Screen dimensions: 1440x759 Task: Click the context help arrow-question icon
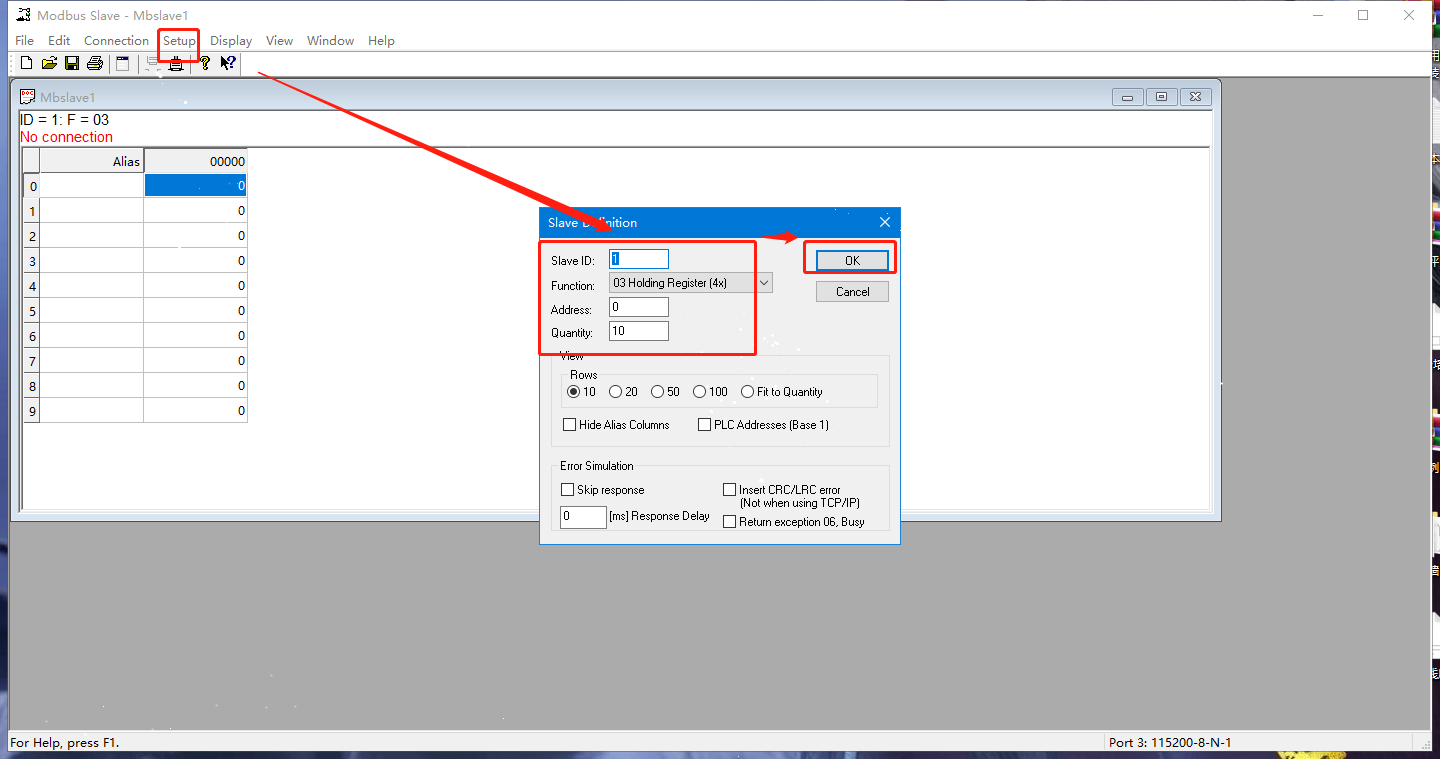pyautogui.click(x=228, y=64)
